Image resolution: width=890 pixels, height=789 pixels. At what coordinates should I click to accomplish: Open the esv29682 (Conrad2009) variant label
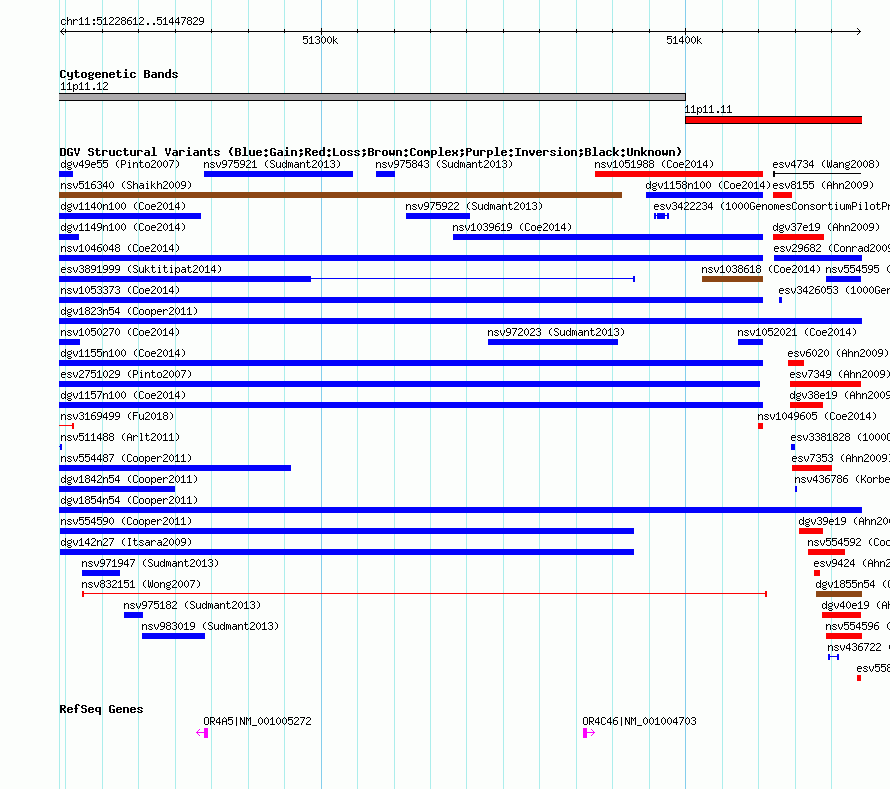832,248
